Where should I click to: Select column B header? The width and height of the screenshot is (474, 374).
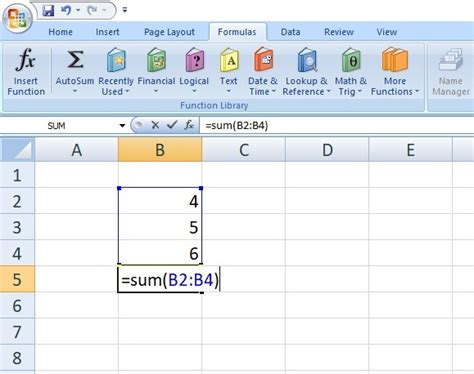160,150
